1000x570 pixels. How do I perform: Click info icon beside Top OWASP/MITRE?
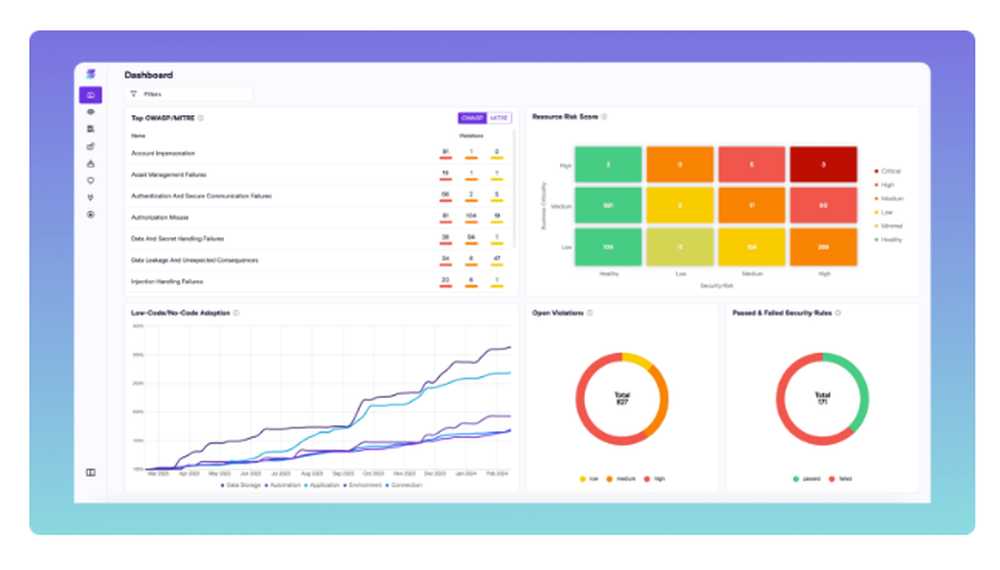coord(200,118)
